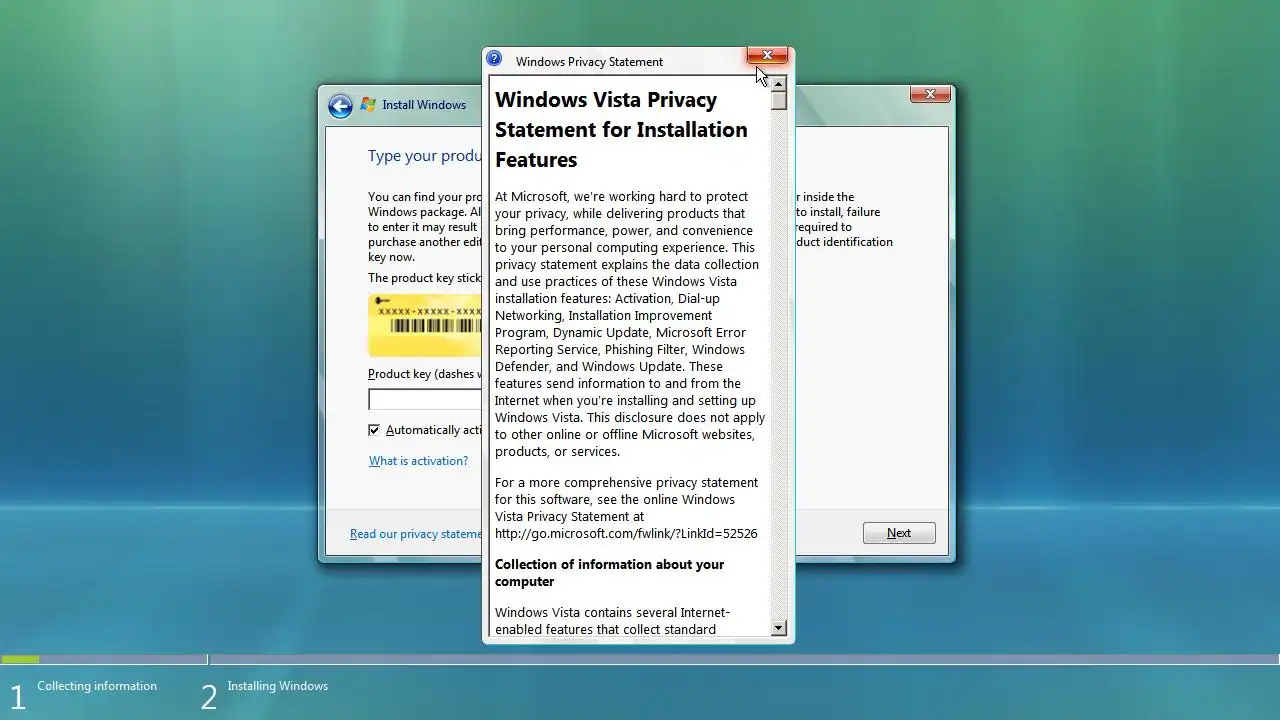Click the Installing Windows step label

(x=277, y=686)
